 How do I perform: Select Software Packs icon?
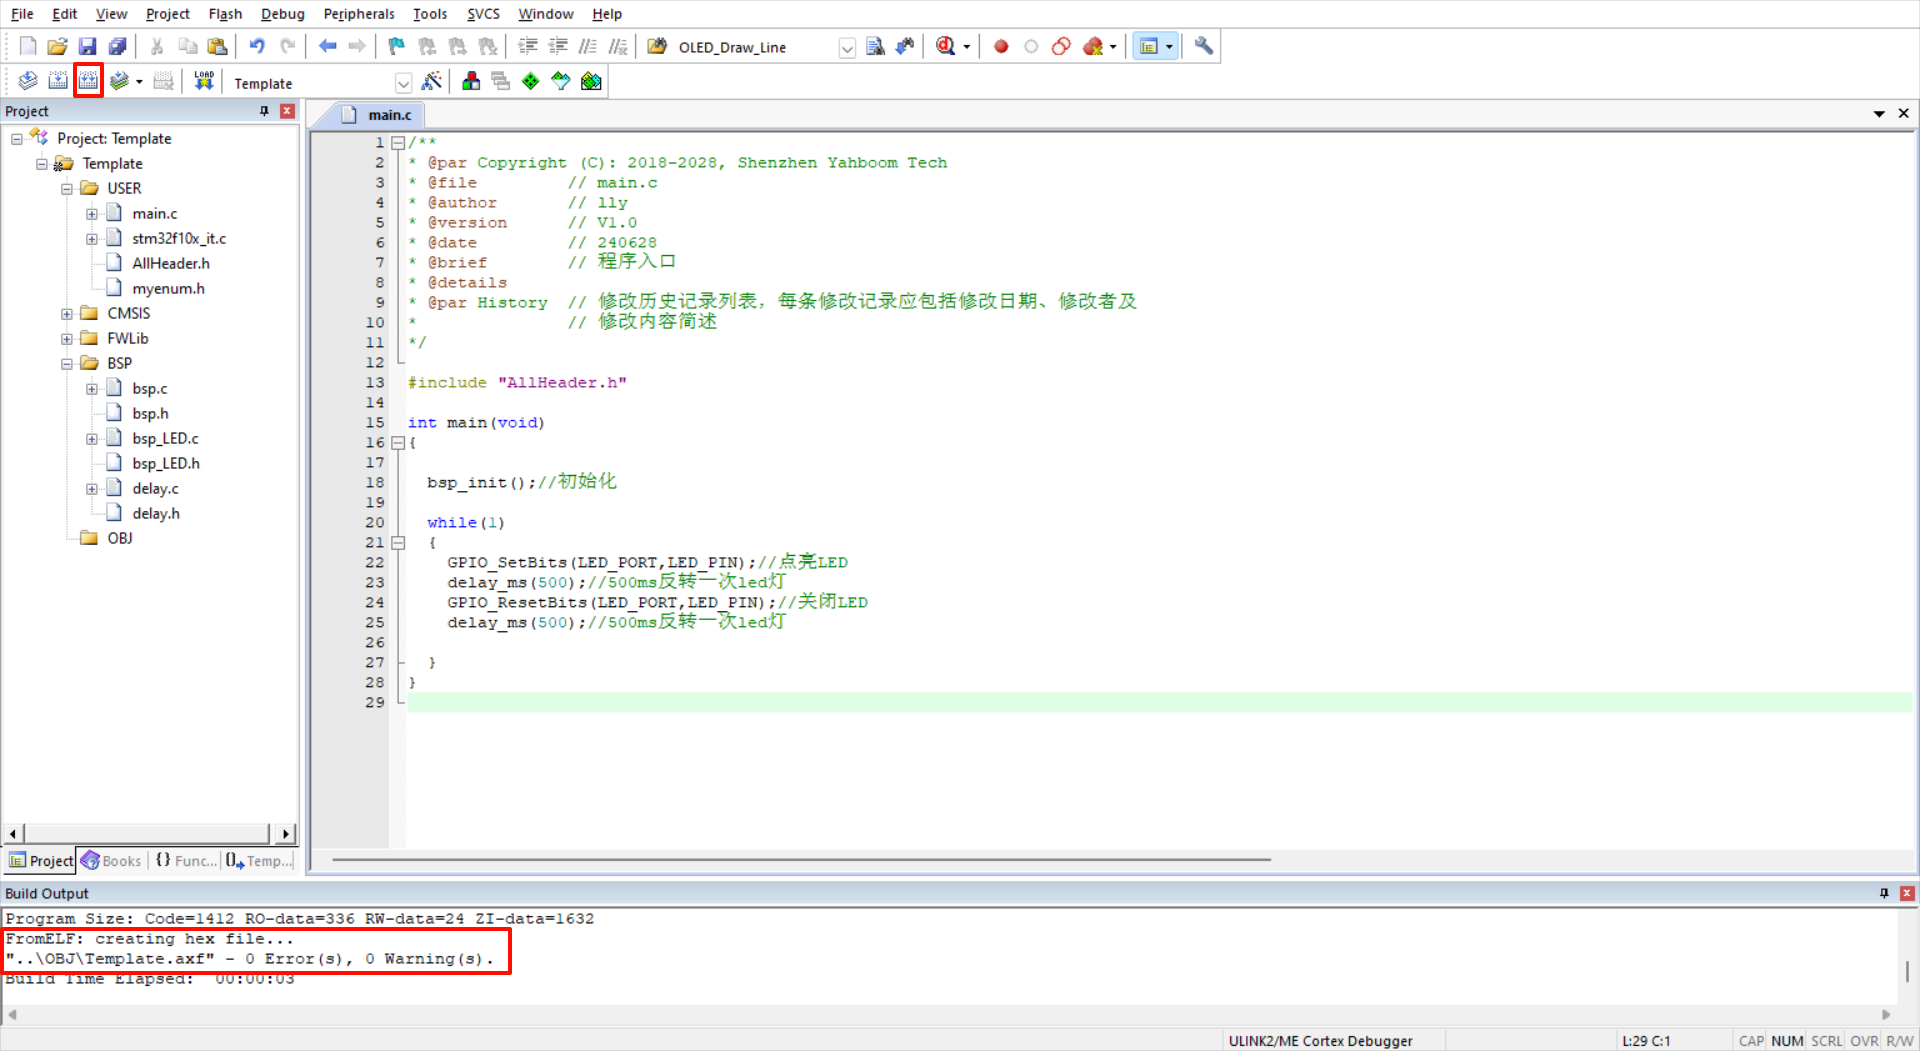pyautogui.click(x=561, y=81)
